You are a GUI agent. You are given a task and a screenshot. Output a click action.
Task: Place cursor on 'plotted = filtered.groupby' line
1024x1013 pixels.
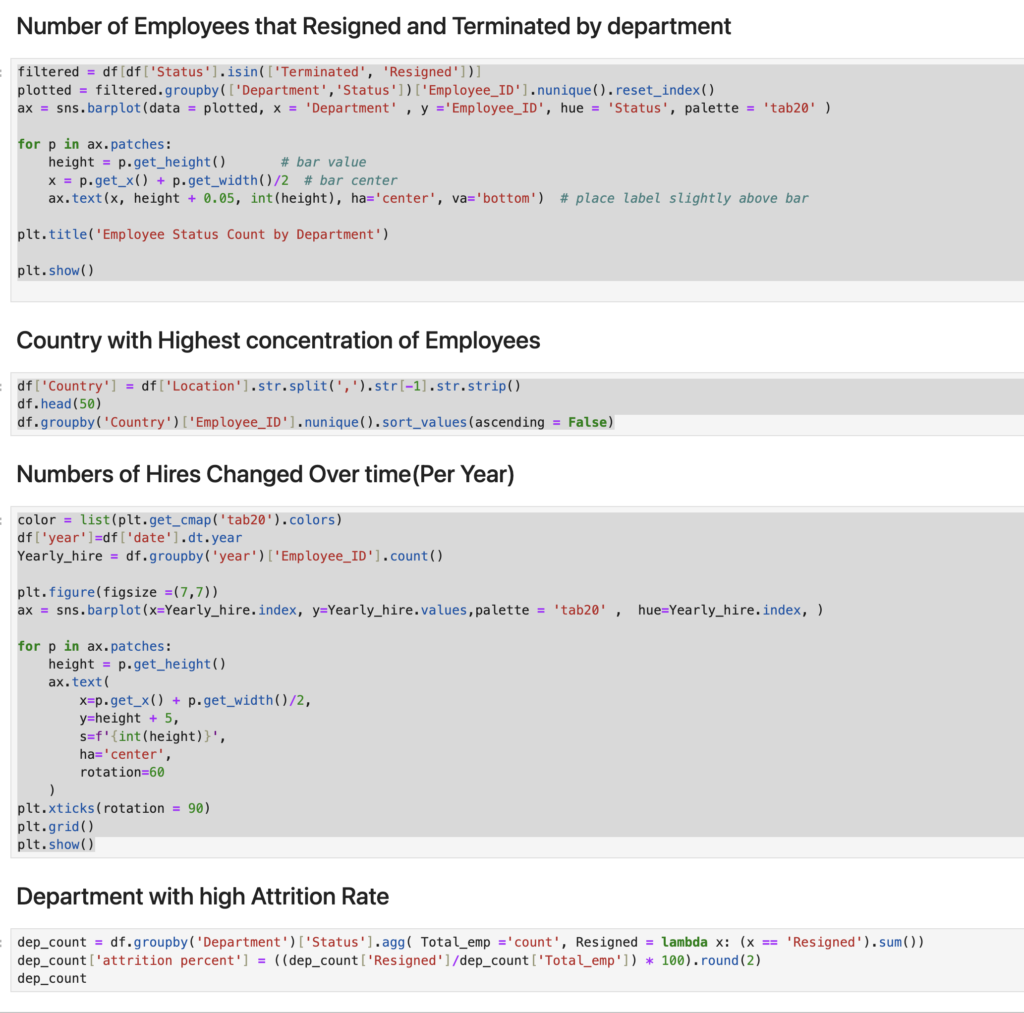click(365, 90)
